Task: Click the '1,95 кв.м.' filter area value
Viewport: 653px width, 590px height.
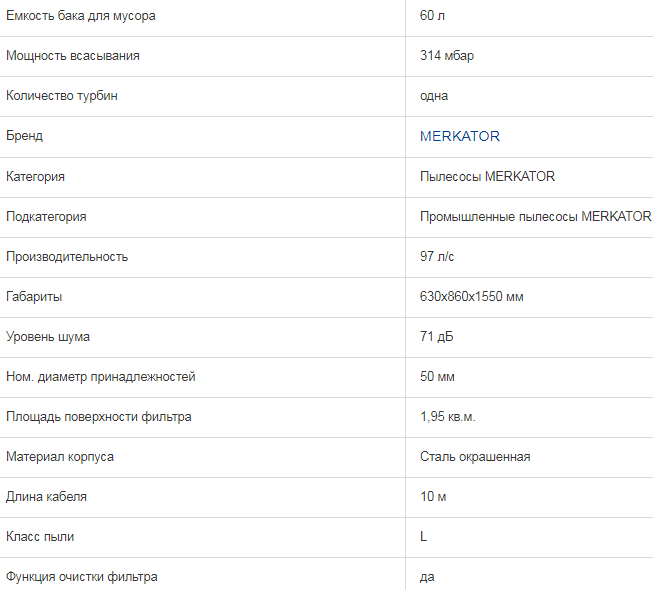Action: (447, 416)
